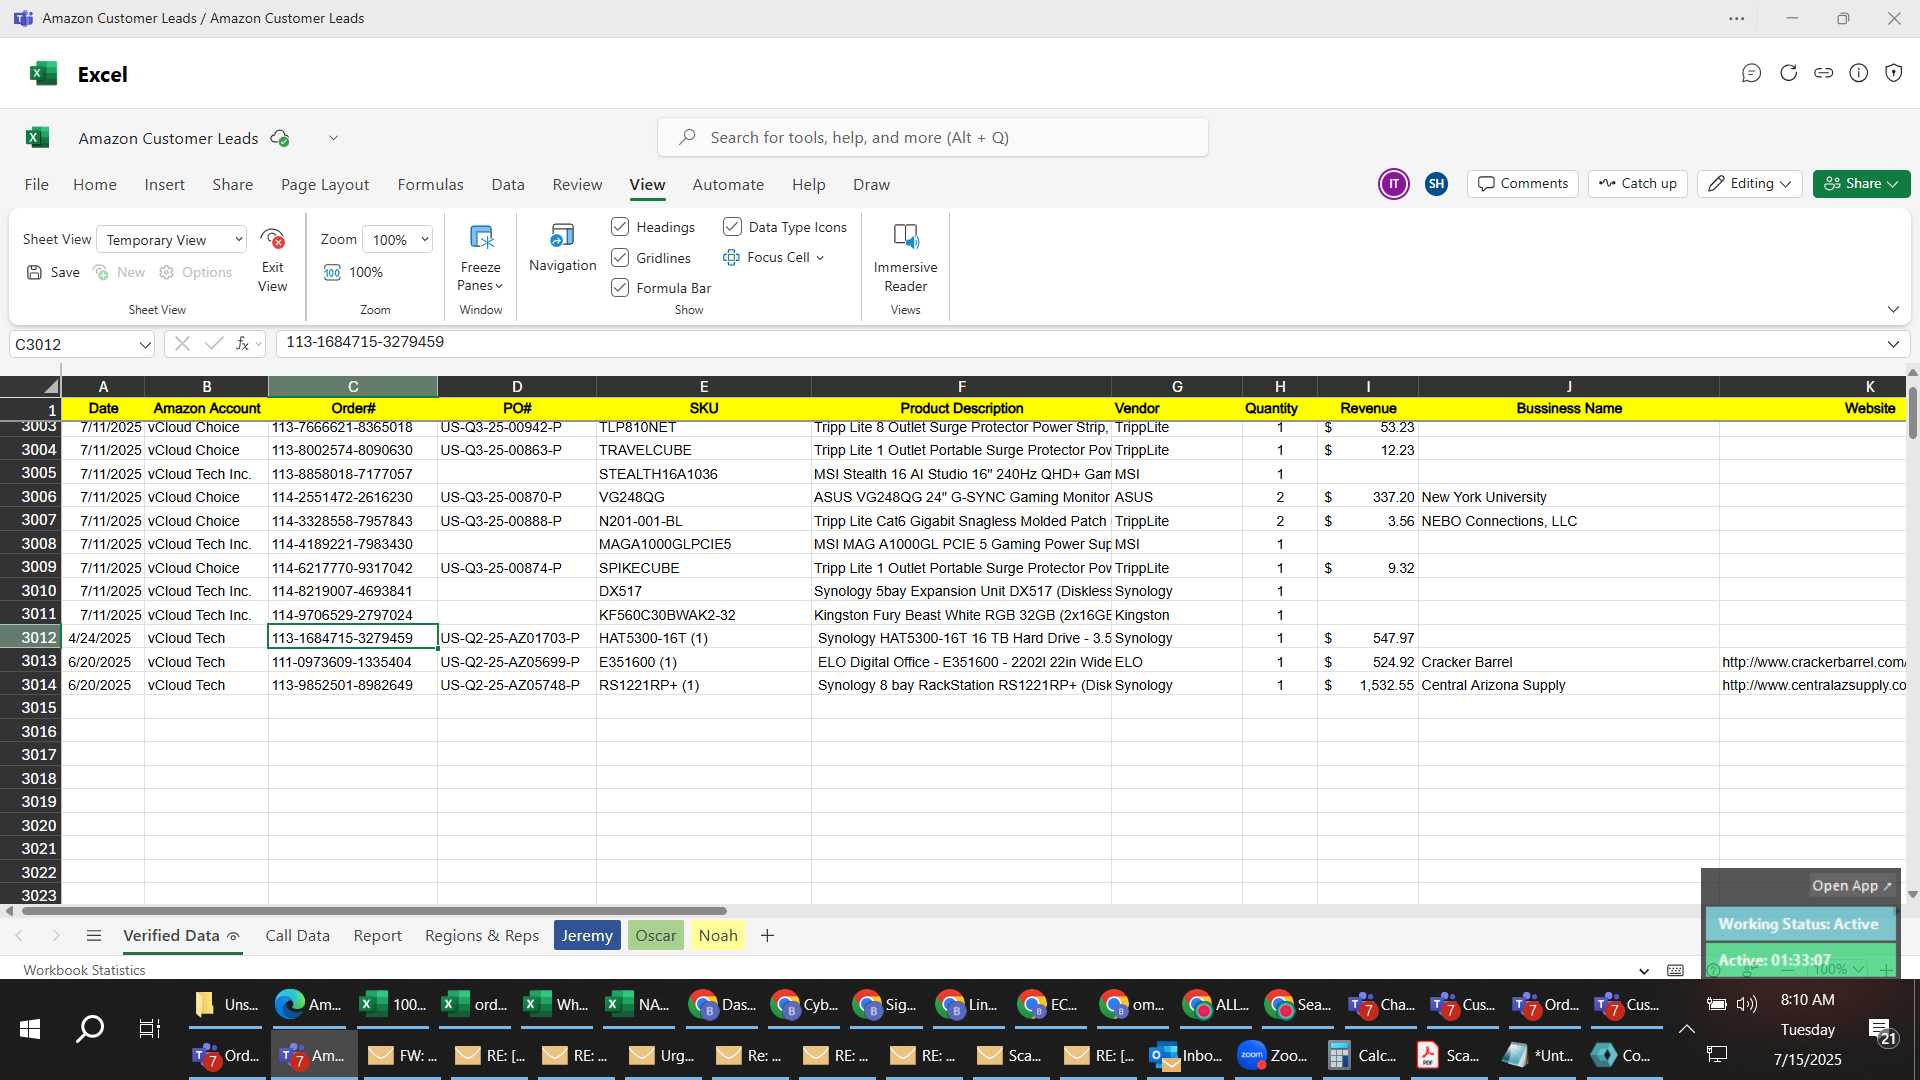This screenshot has height=1080, width=1920.
Task: Click the search for tools box
Action: point(932,138)
